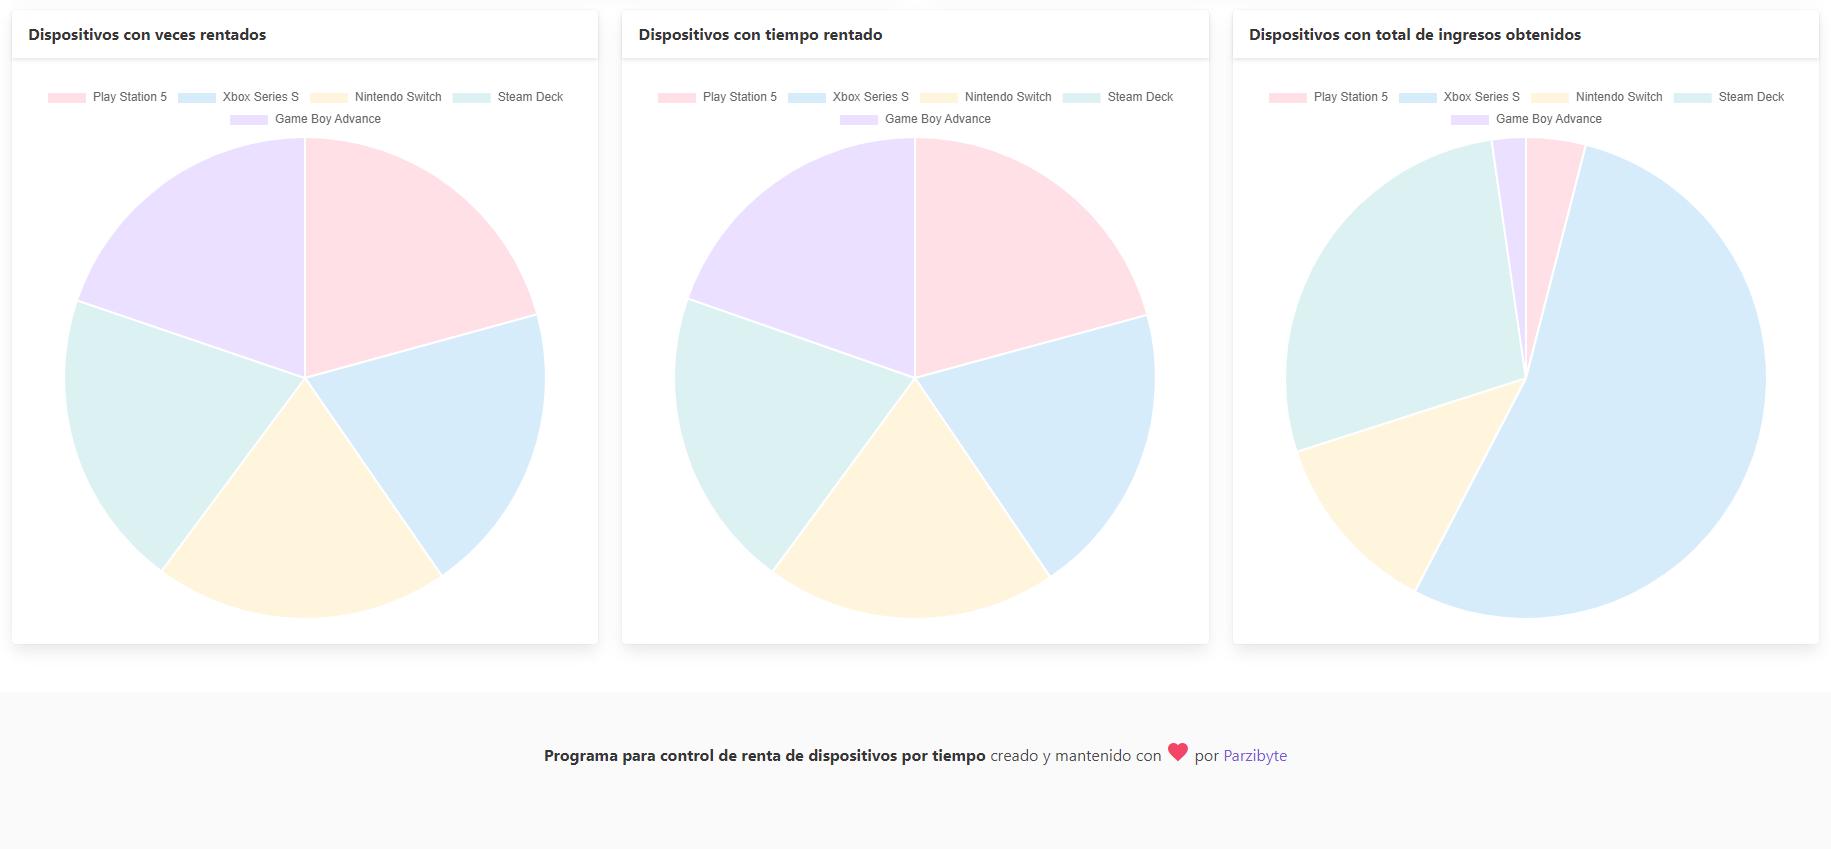1831x849 pixels.
Task: Open the Parzibyte link in the footer
Action: 1254,756
